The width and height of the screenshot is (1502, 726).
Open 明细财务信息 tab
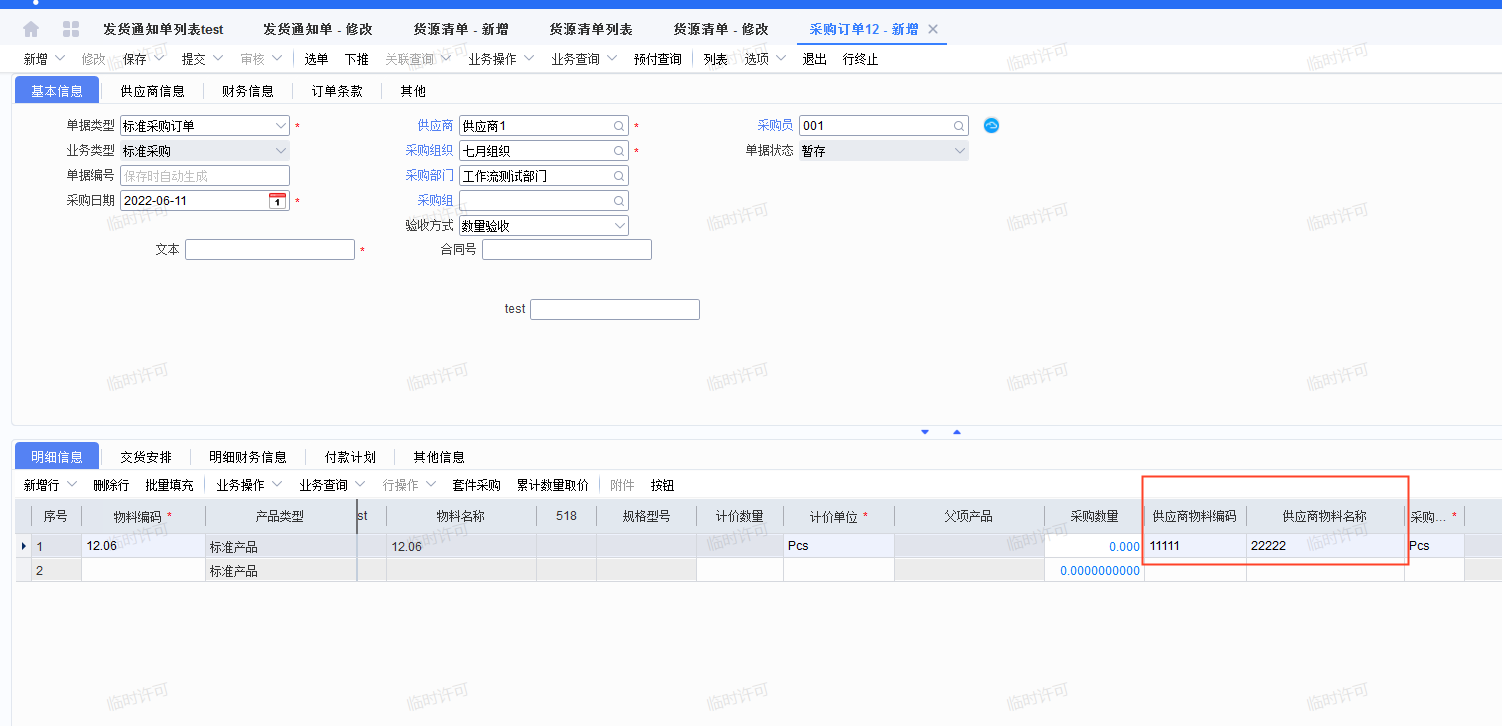tap(248, 457)
